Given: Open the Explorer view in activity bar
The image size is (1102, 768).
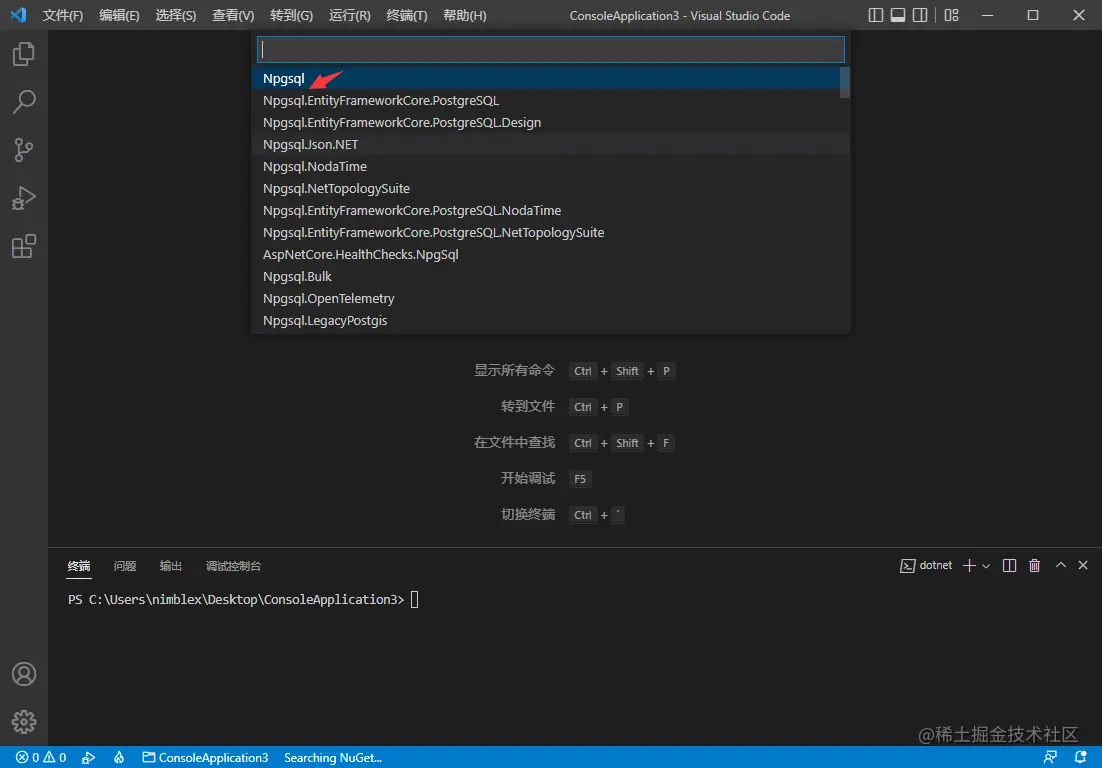Looking at the screenshot, I should click(24, 54).
